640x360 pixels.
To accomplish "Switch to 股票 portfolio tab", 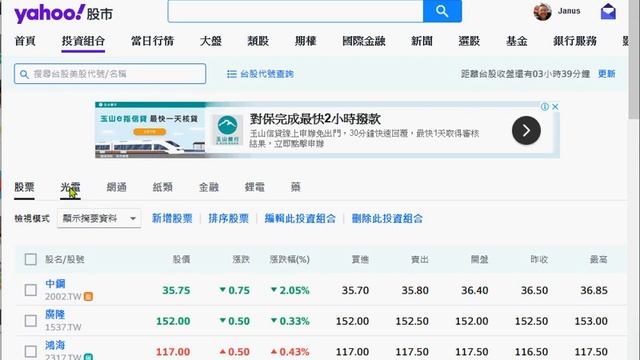I will (24, 187).
